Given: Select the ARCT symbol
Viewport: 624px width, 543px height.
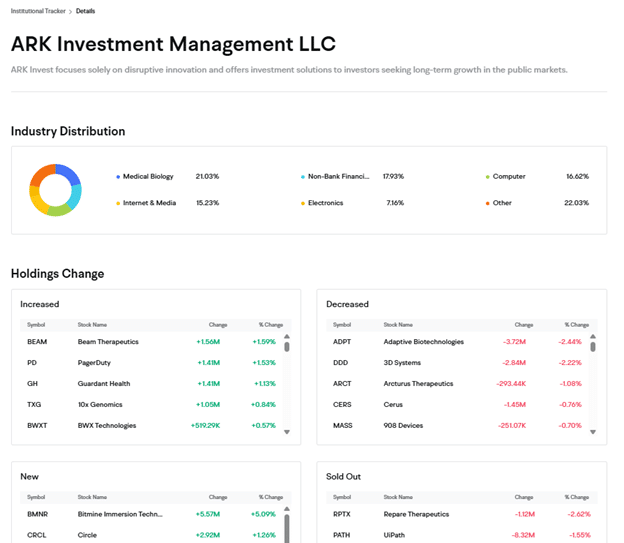Looking at the screenshot, I should click(x=342, y=384).
